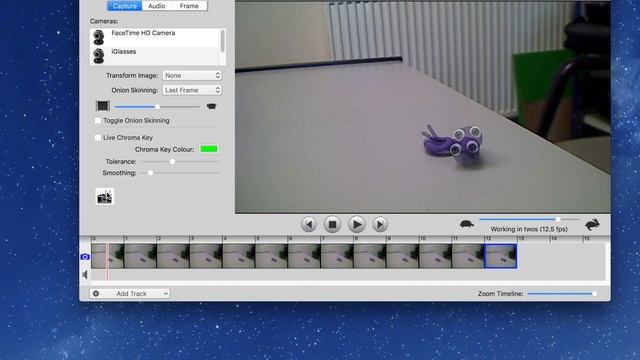The height and width of the screenshot is (360, 640).
Task: Select the frame 0 thumbnail in the timeline
Action: pos(107,256)
